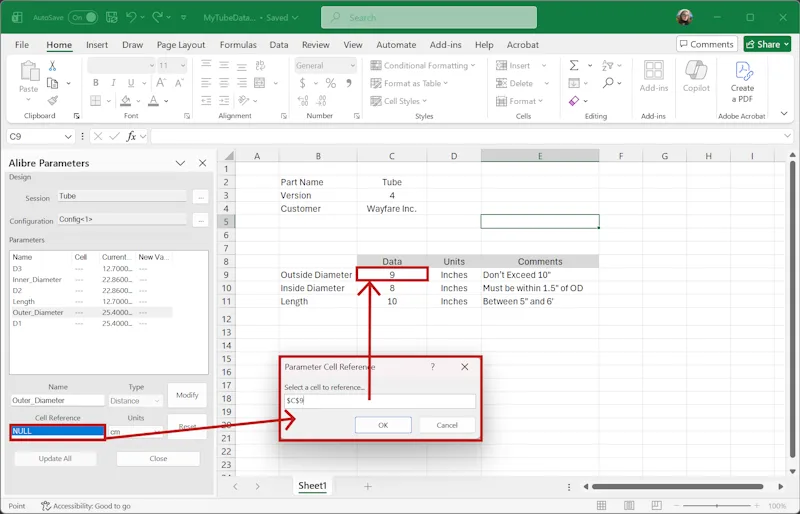Screen dimensions: 800x514
Task: Click the Save icon in title bar
Action: [x=112, y=17]
